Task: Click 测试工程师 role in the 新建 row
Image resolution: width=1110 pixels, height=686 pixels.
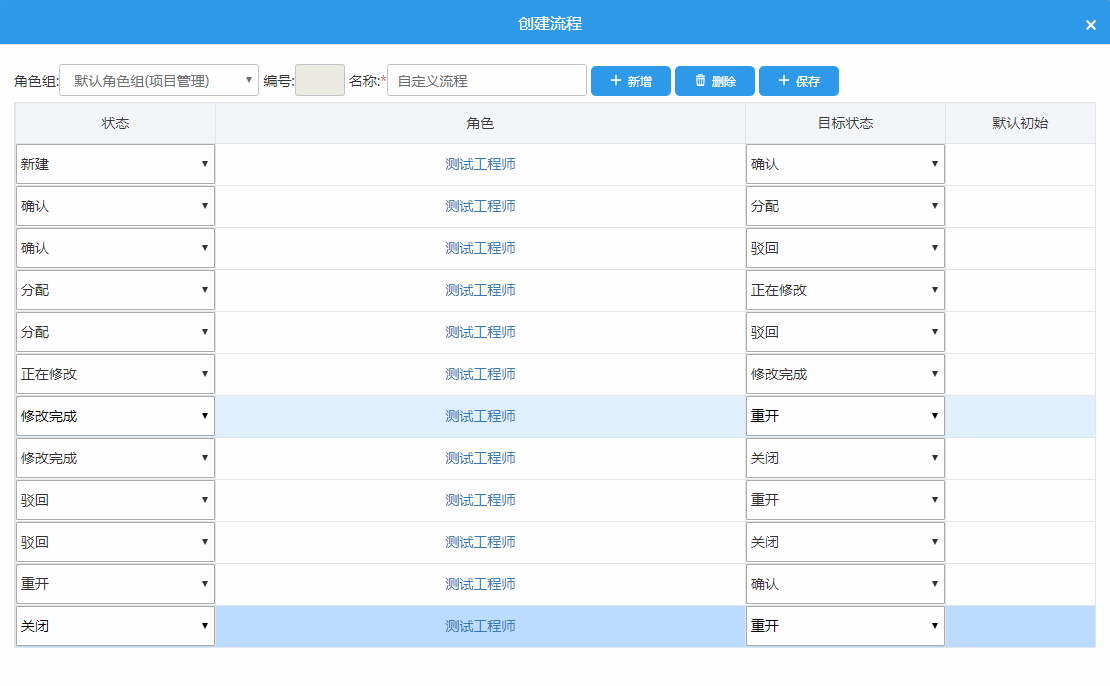Action: tap(480, 164)
